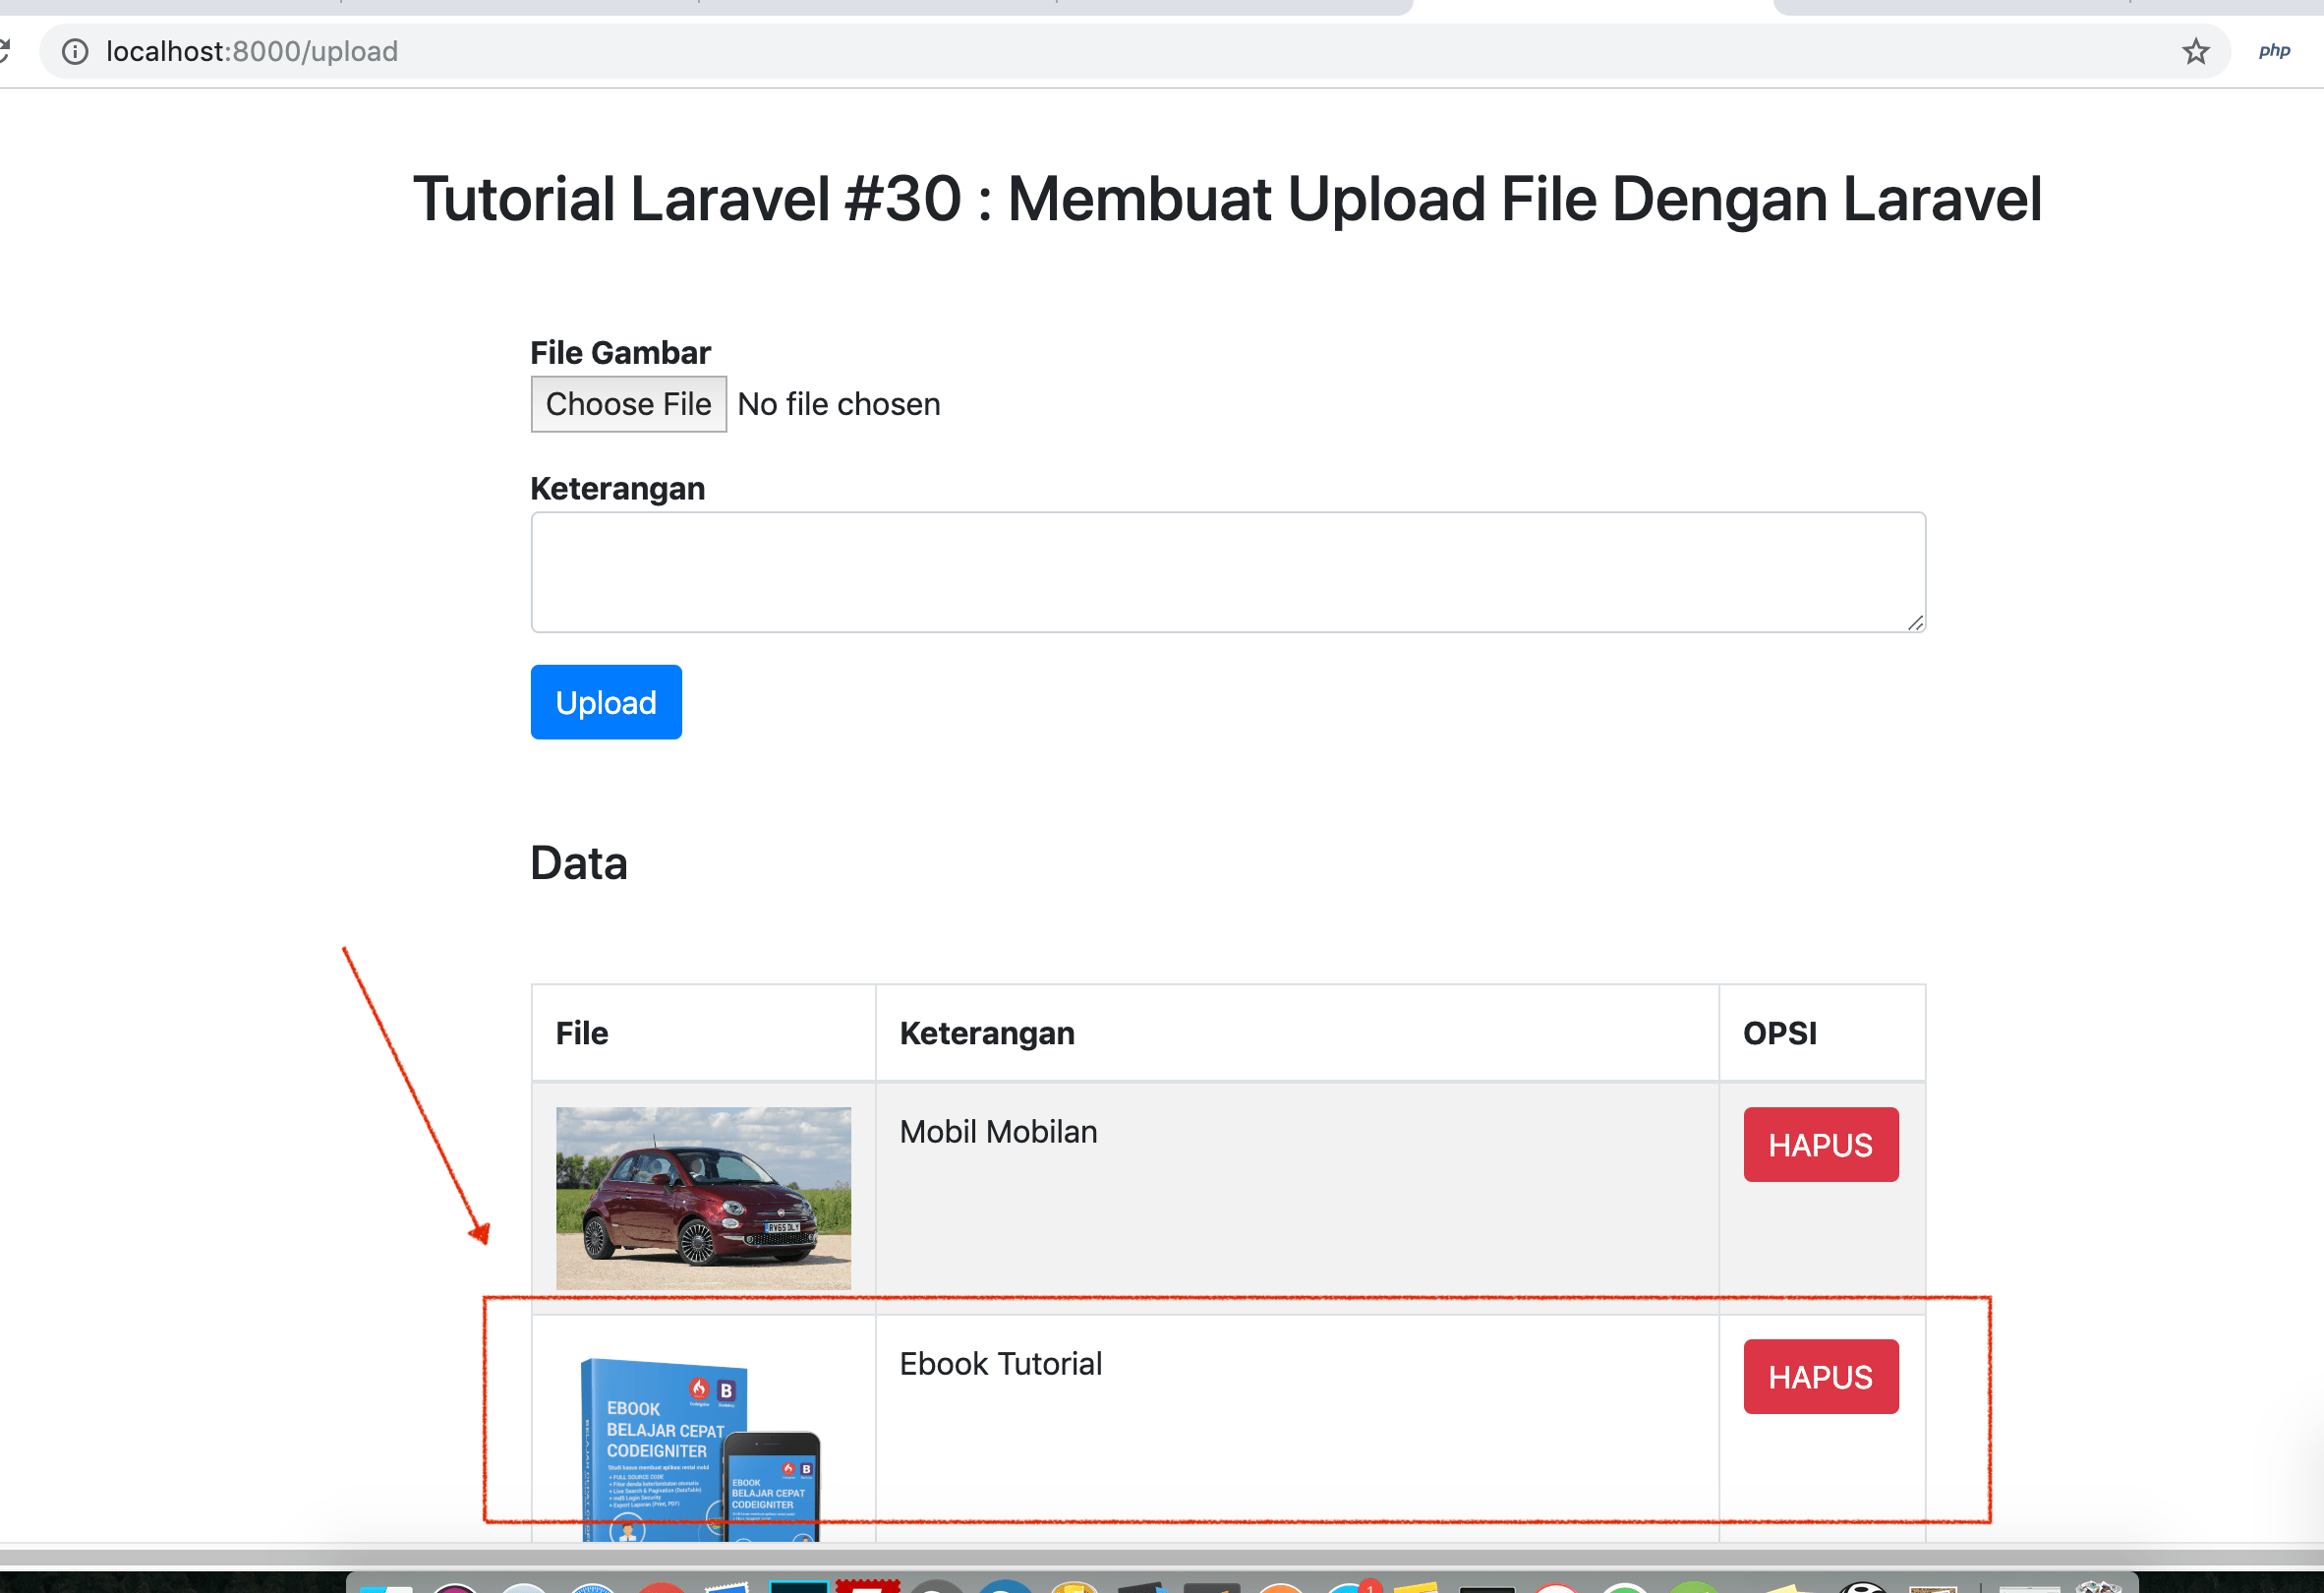2324x1593 pixels.
Task: Click the dock icon with red notification badge
Action: click(x=1349, y=1588)
